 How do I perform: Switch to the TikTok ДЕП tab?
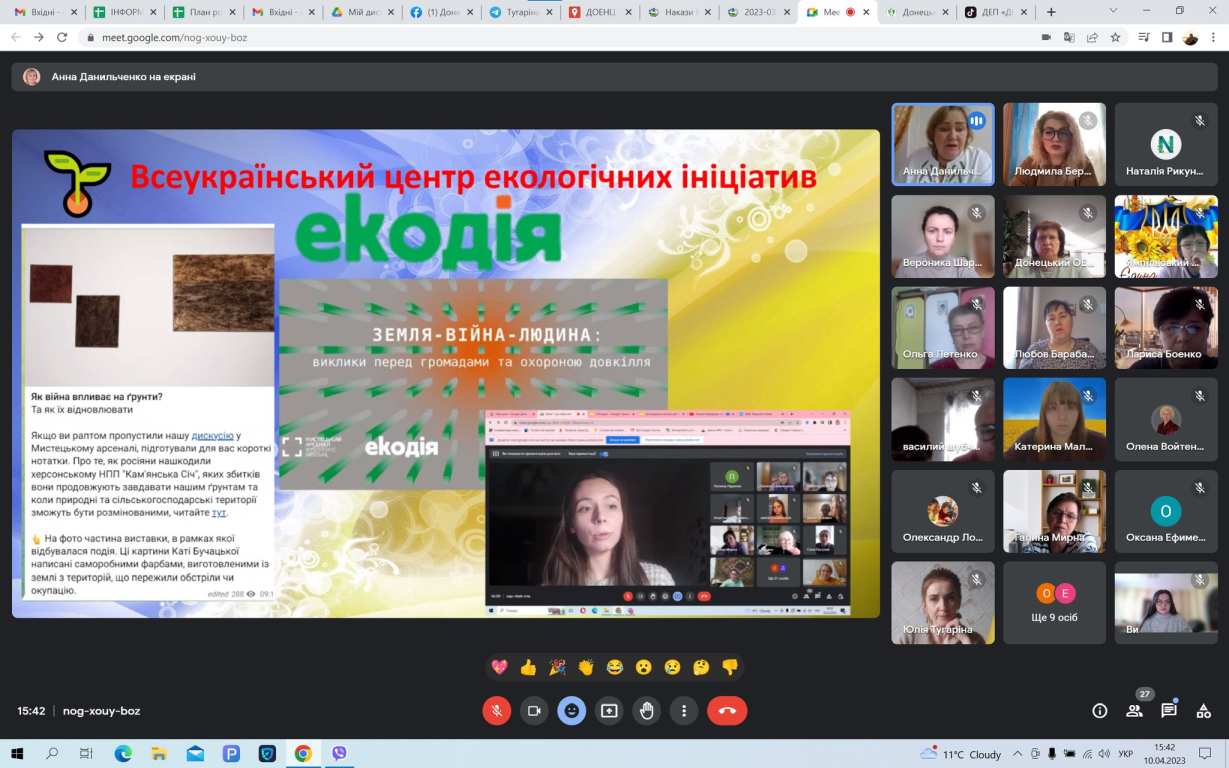[998, 12]
